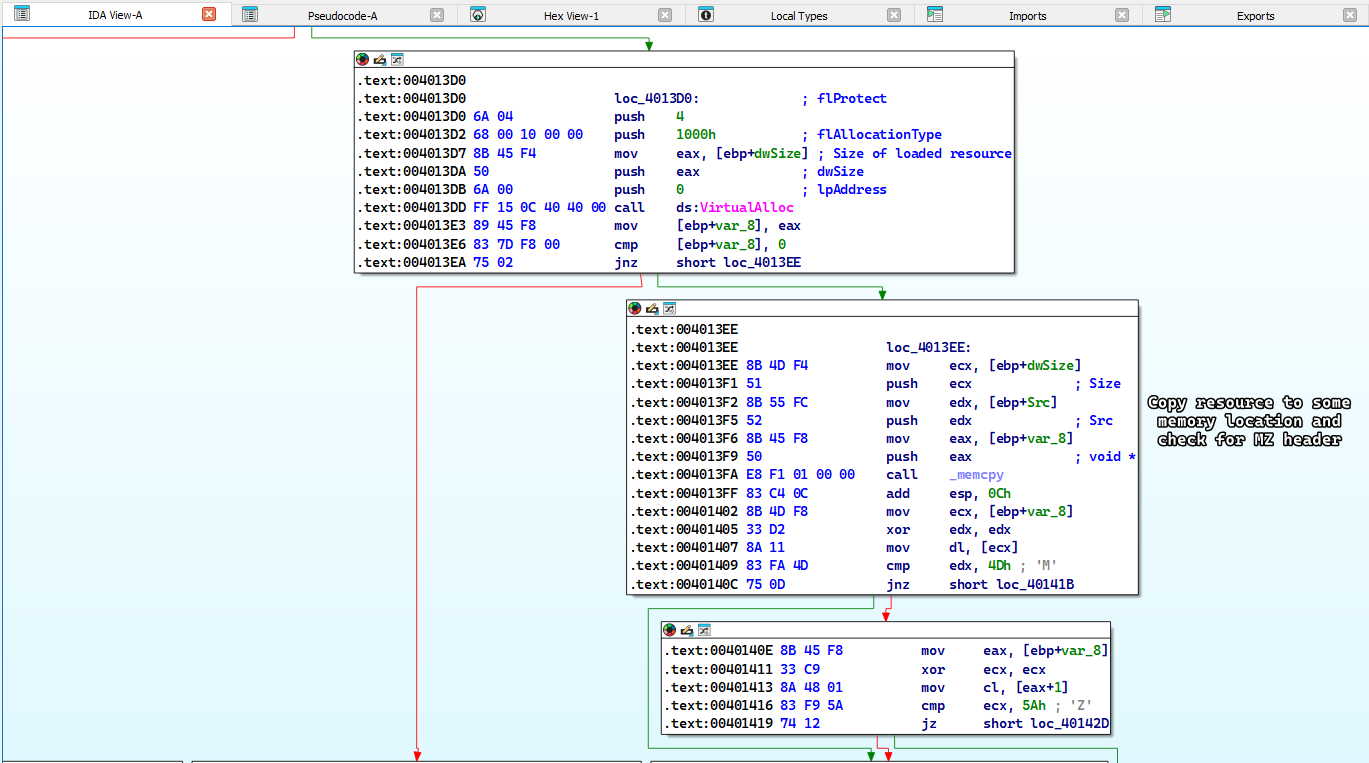Screen dimensions: 1369x763
Task: Close the IDA View-A tab
Action: click(x=209, y=15)
